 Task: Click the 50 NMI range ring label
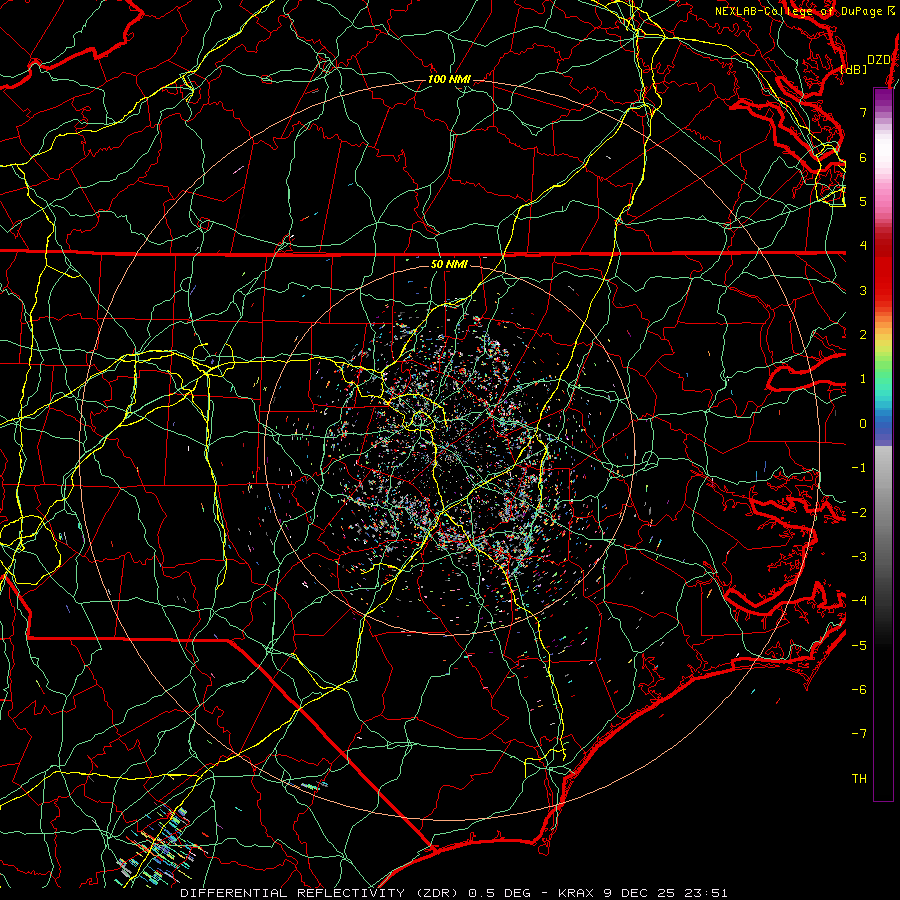(x=449, y=264)
